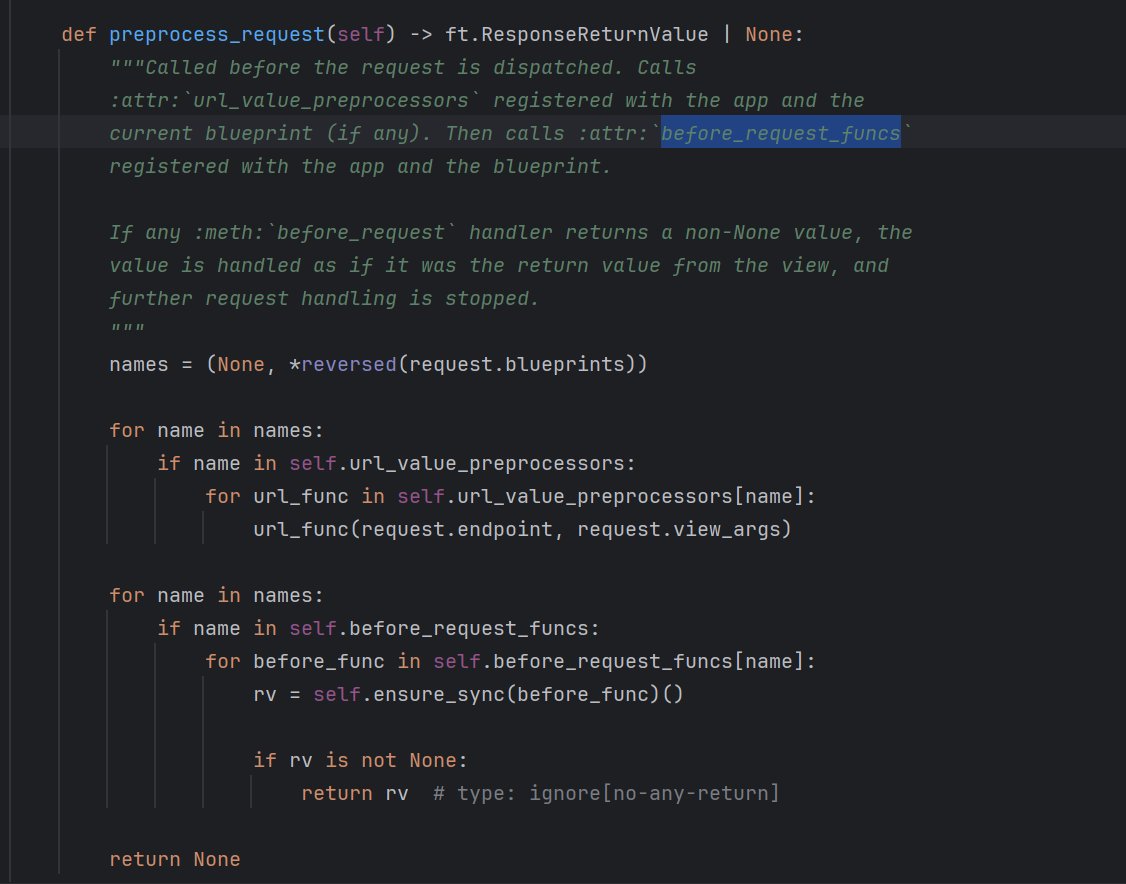Image resolution: width=1126 pixels, height=884 pixels.
Task: Click the 'if rv is not None' condition
Action: coord(360,761)
